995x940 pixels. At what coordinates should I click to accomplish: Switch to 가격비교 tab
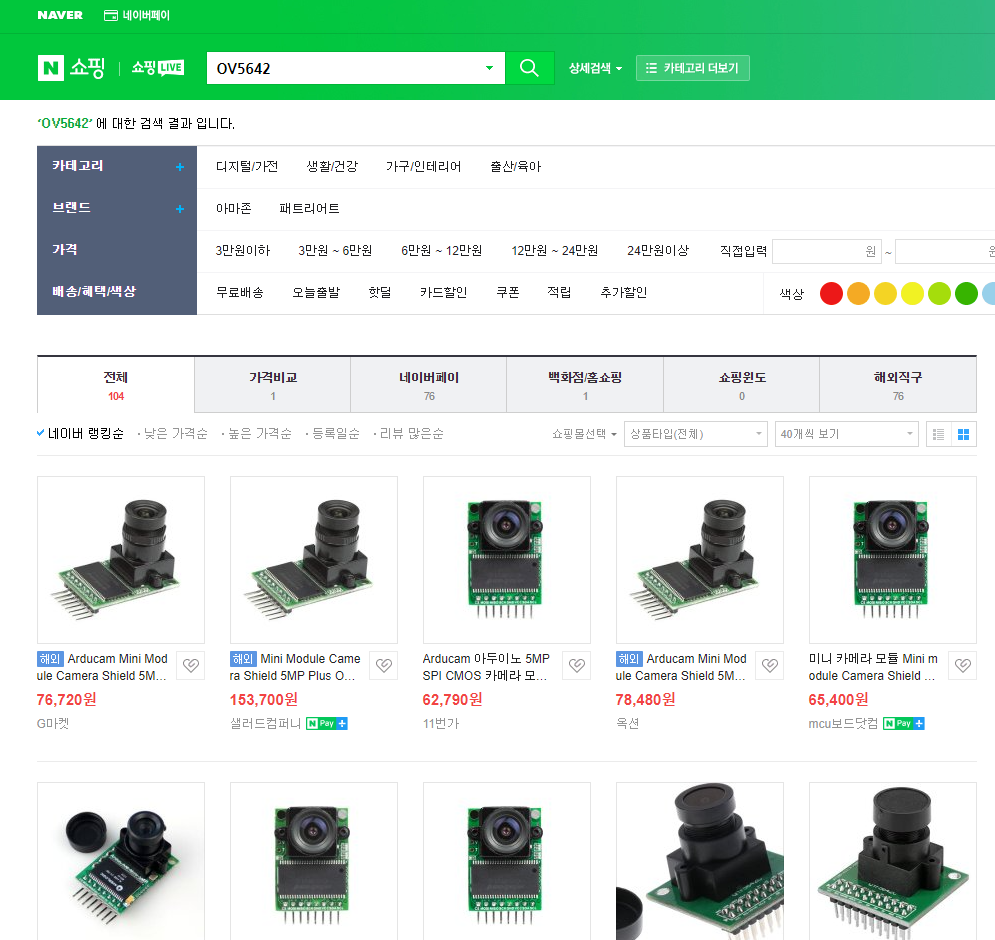tap(272, 385)
